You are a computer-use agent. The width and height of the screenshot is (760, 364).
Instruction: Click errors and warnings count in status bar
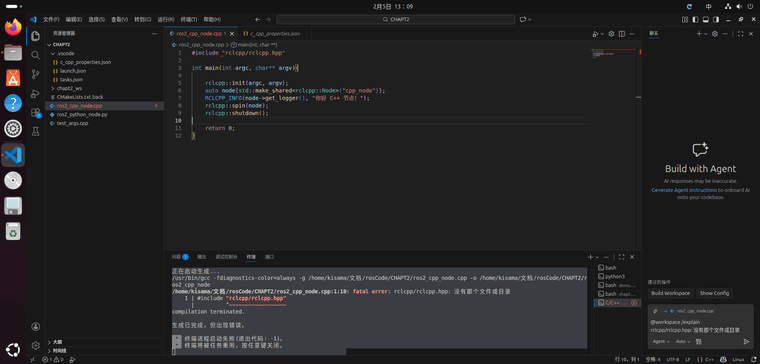pyautogui.click(x=52, y=360)
